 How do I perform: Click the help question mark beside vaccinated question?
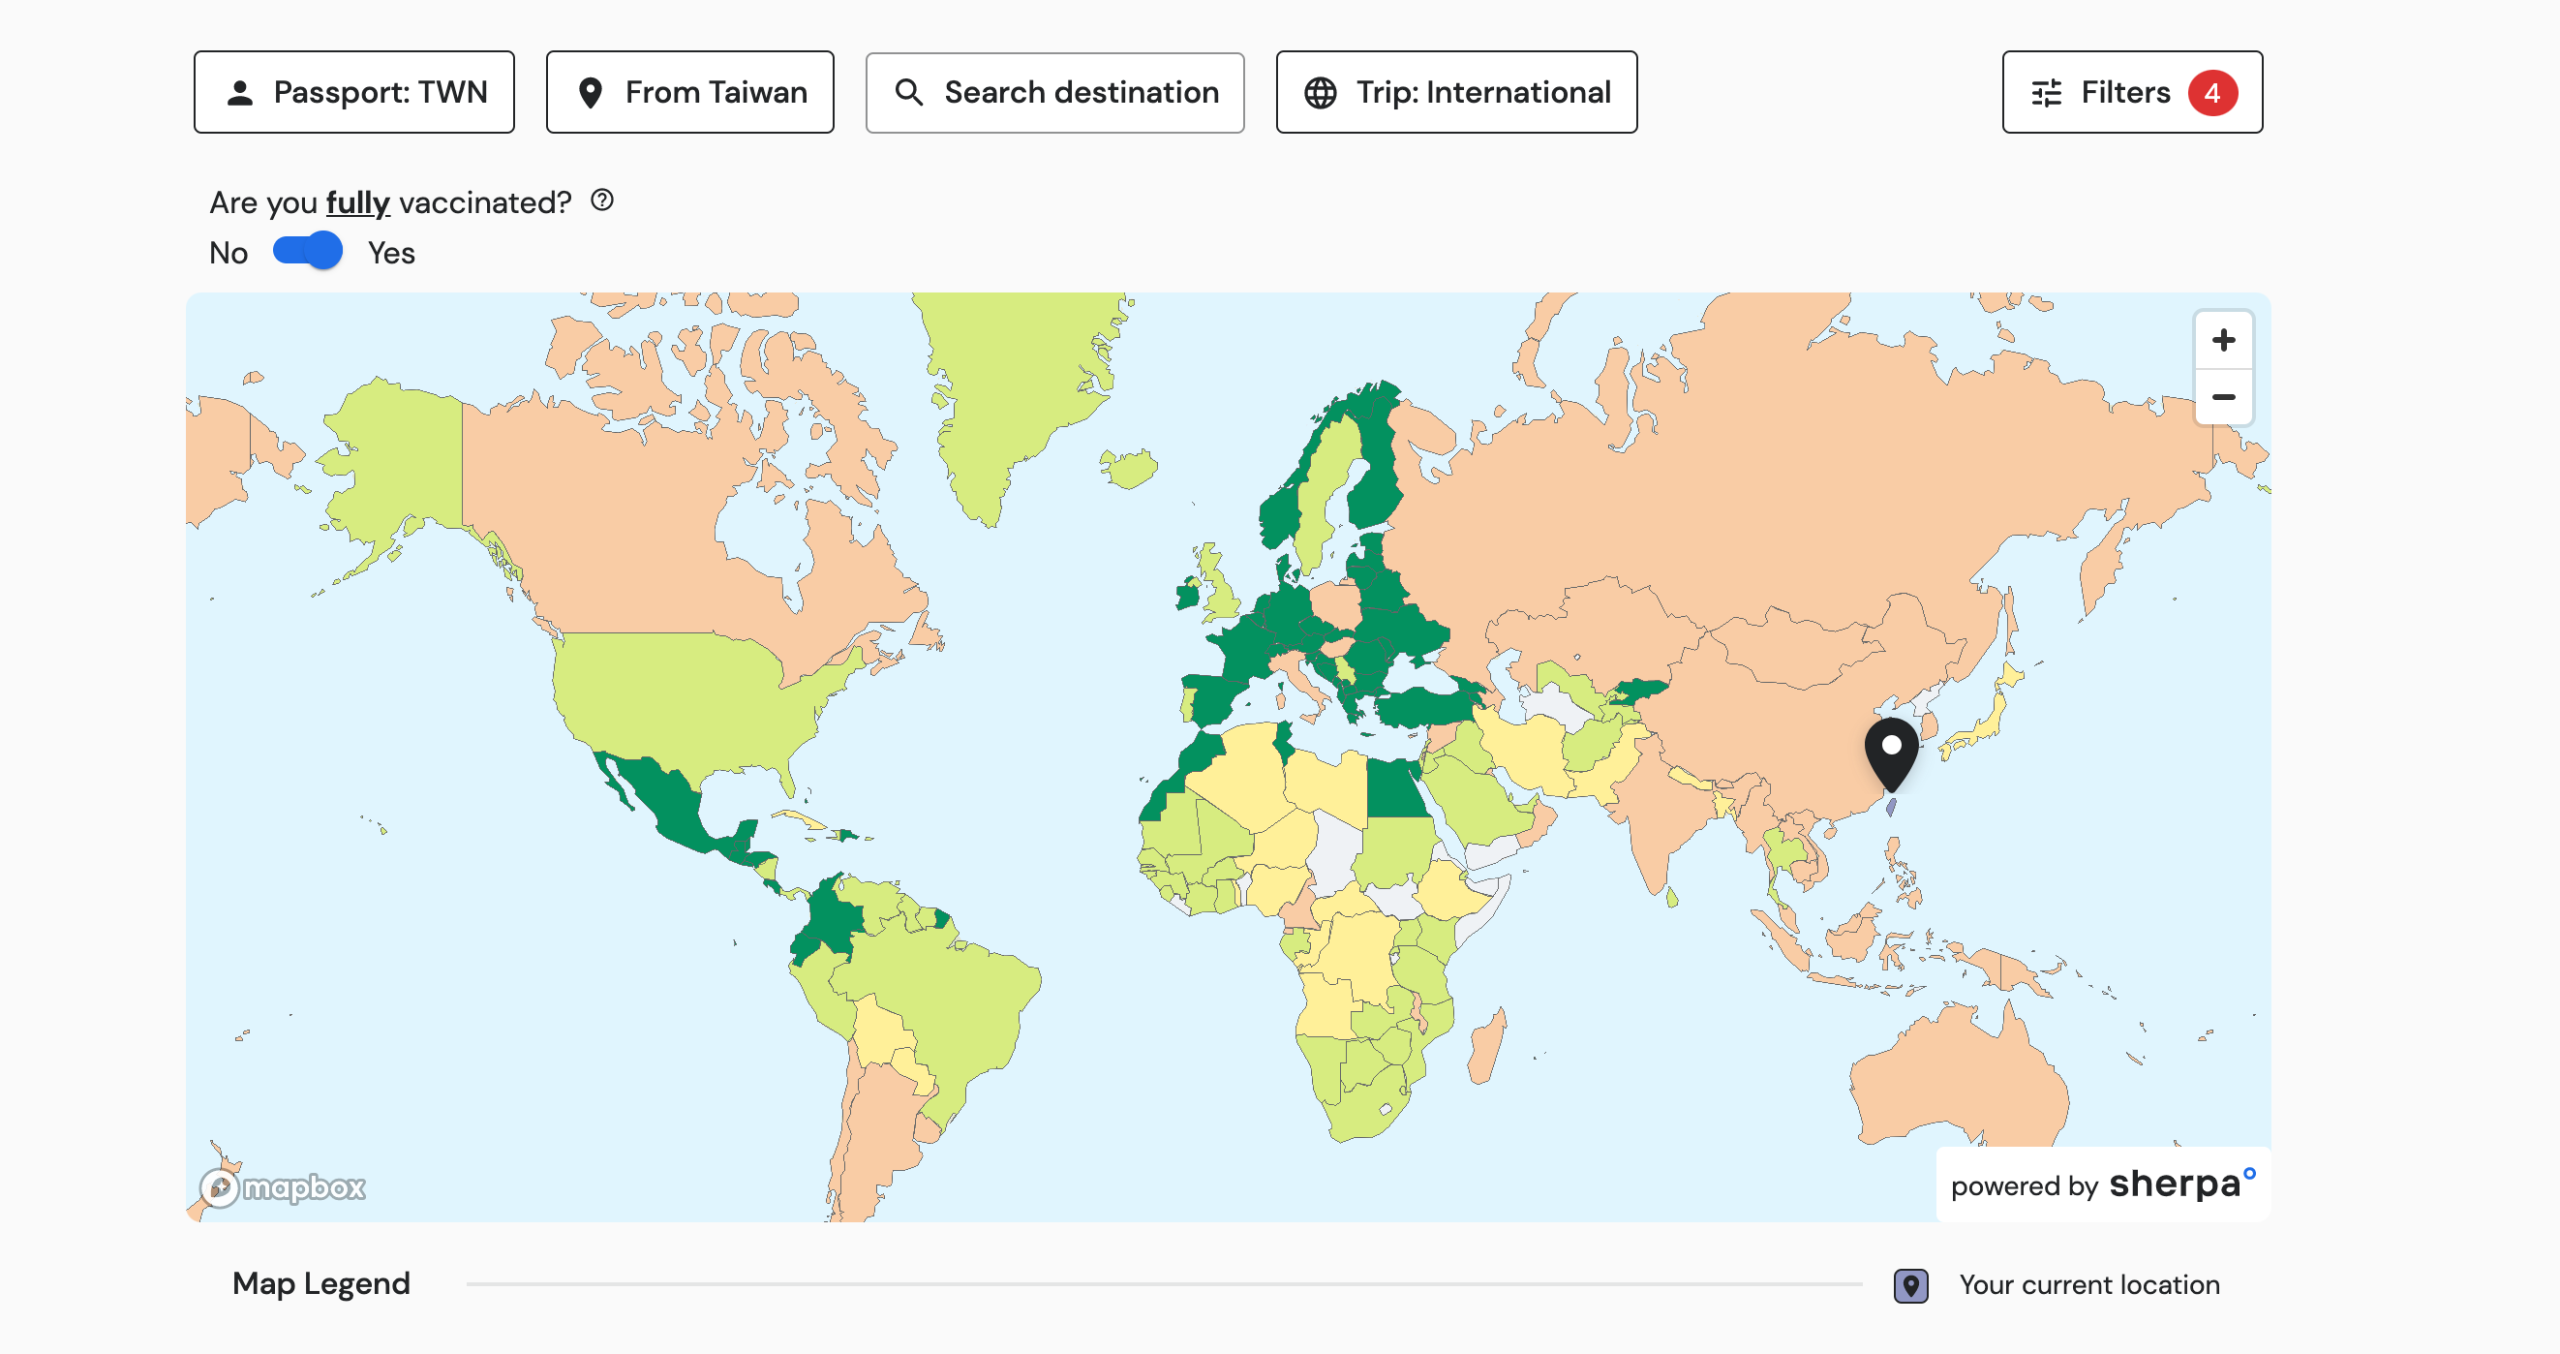[601, 200]
